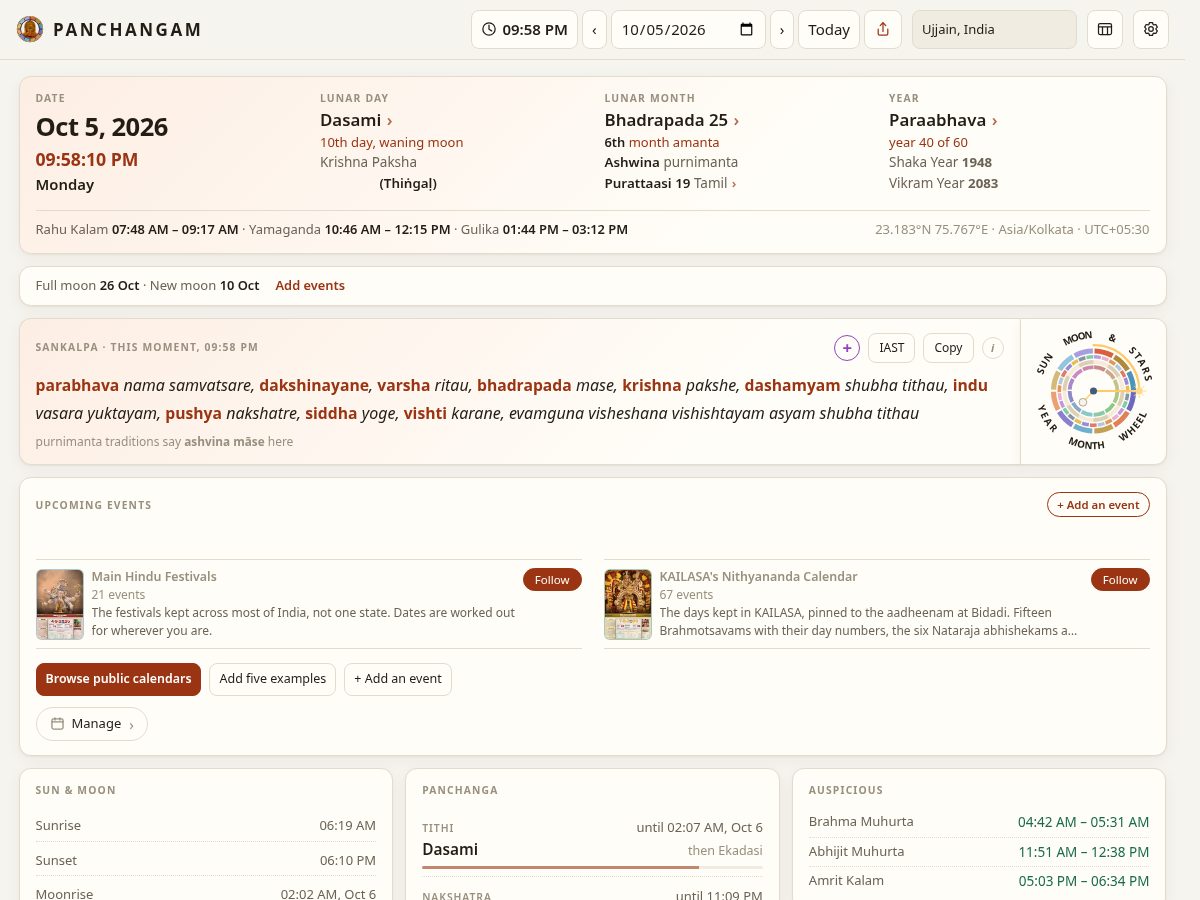Expand the Paraabhava year details
The image size is (1200, 900).
(943, 120)
